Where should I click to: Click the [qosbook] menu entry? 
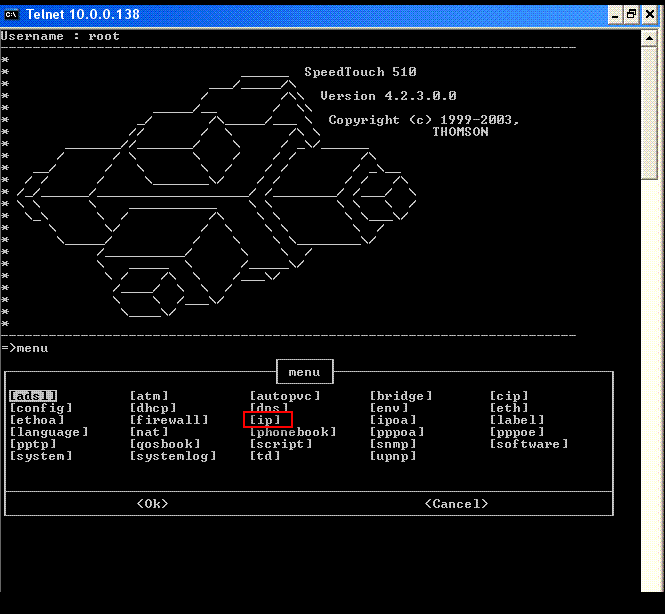point(165,444)
